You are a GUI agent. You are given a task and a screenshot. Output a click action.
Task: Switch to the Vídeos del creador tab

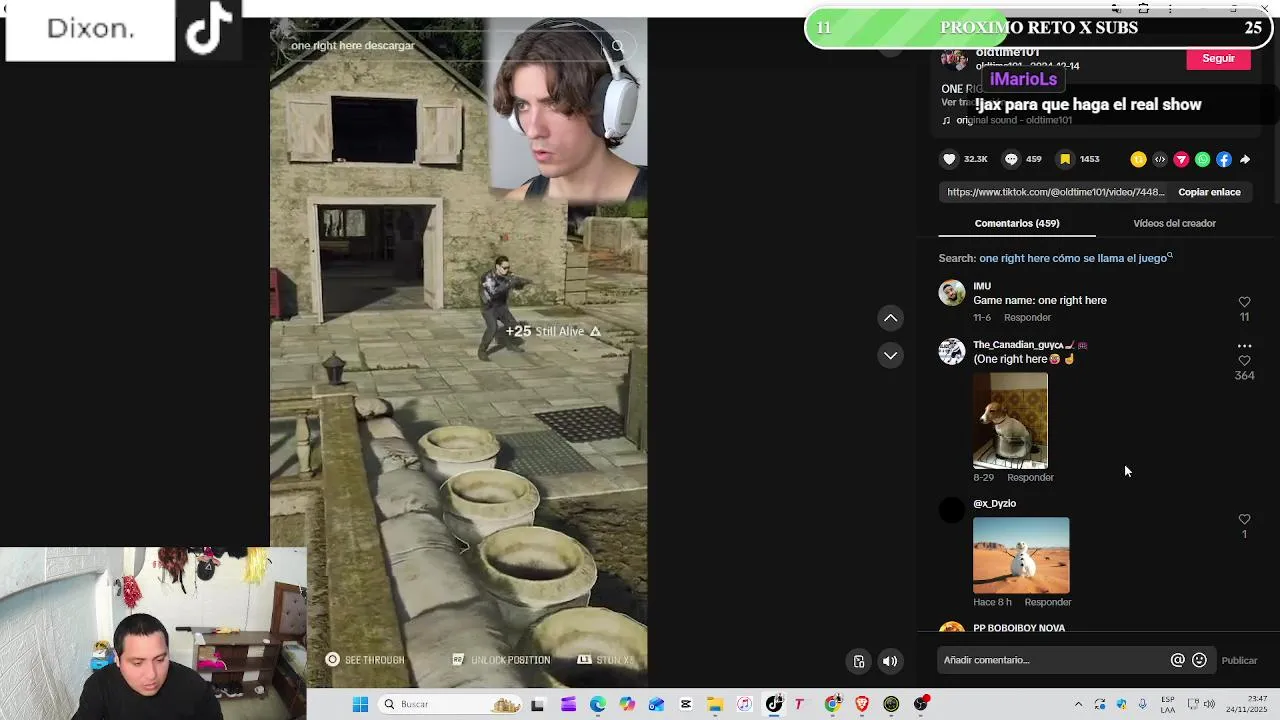(x=1174, y=223)
